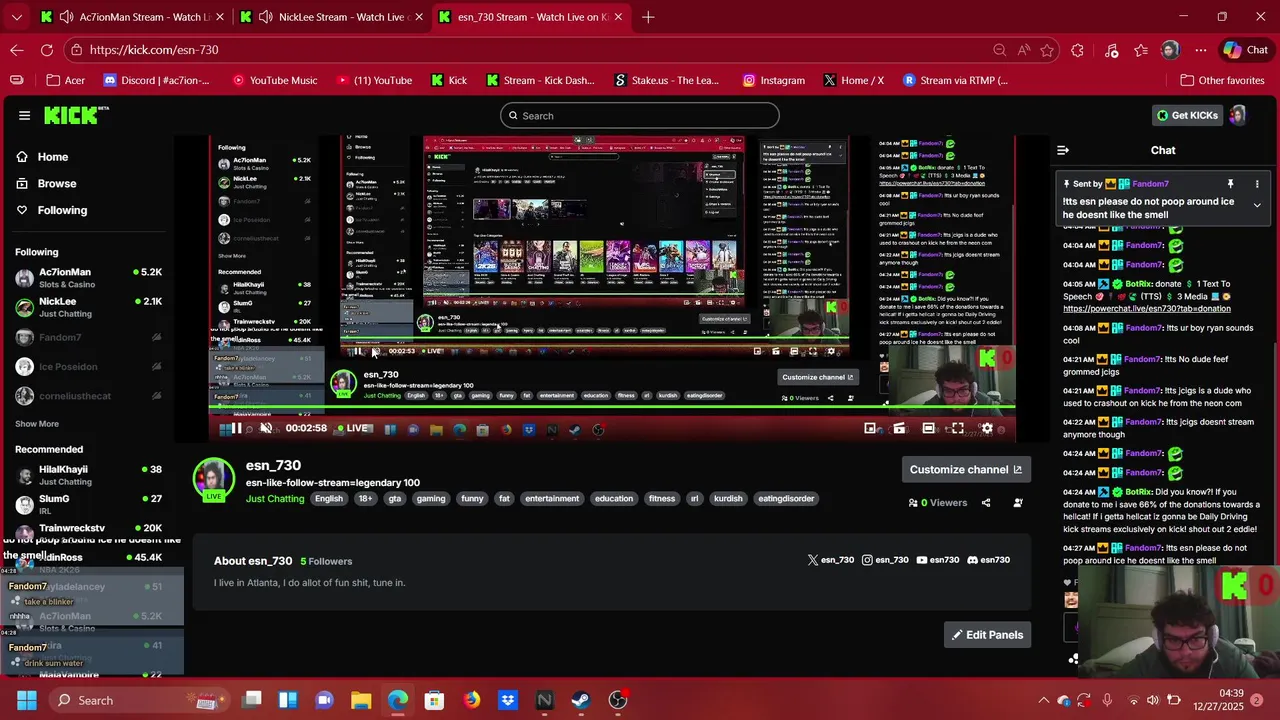Image resolution: width=1280 pixels, height=720 pixels.
Task: Open esn730's Discord link
Action: 988,560
